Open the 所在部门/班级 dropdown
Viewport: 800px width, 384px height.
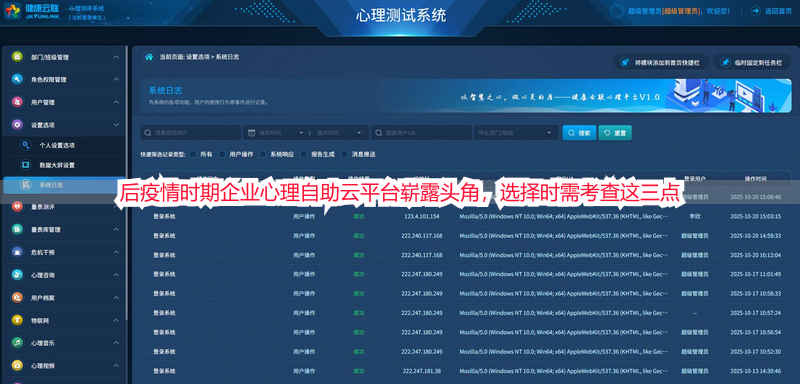point(516,133)
